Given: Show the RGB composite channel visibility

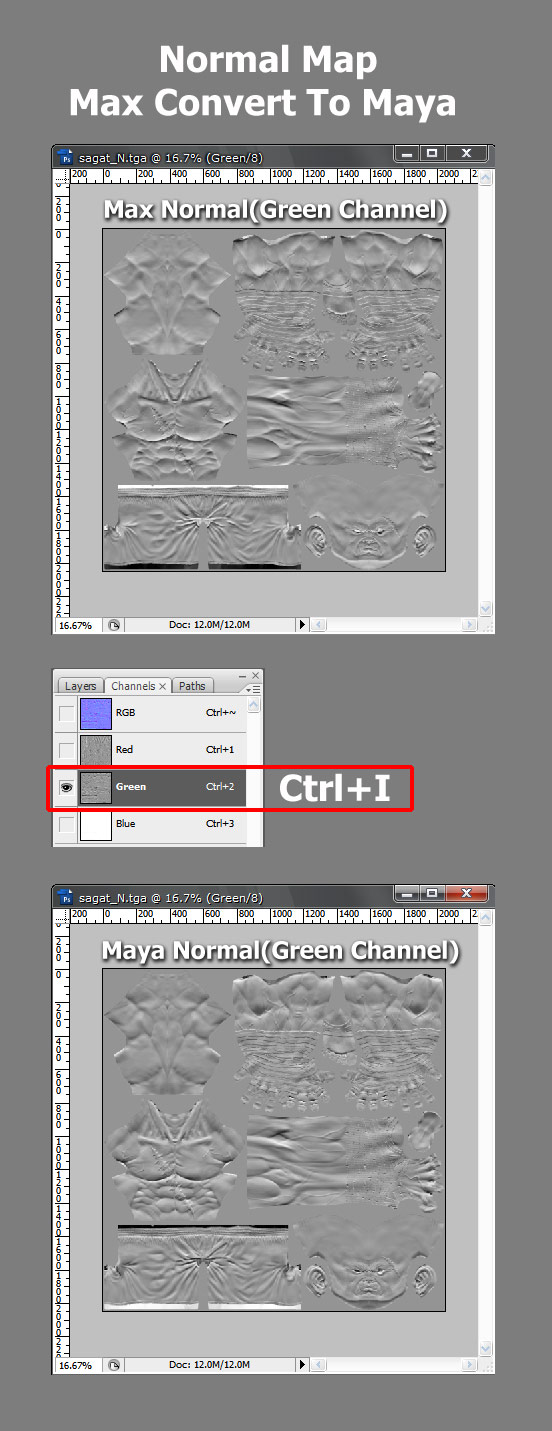Looking at the screenshot, I should [66, 713].
